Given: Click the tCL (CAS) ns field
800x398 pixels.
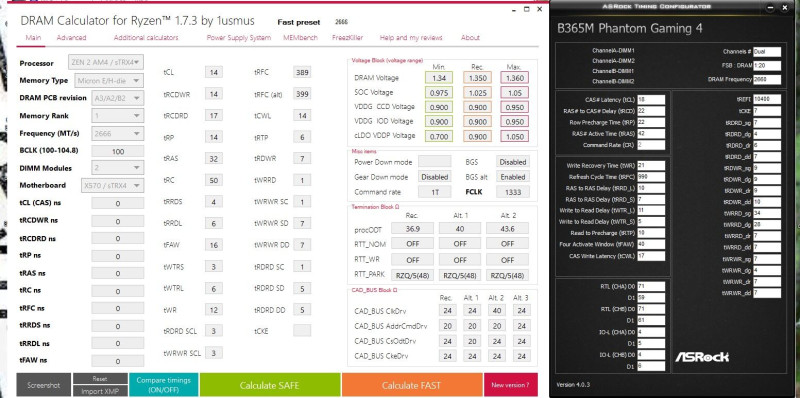Looking at the screenshot, I should coord(118,203).
